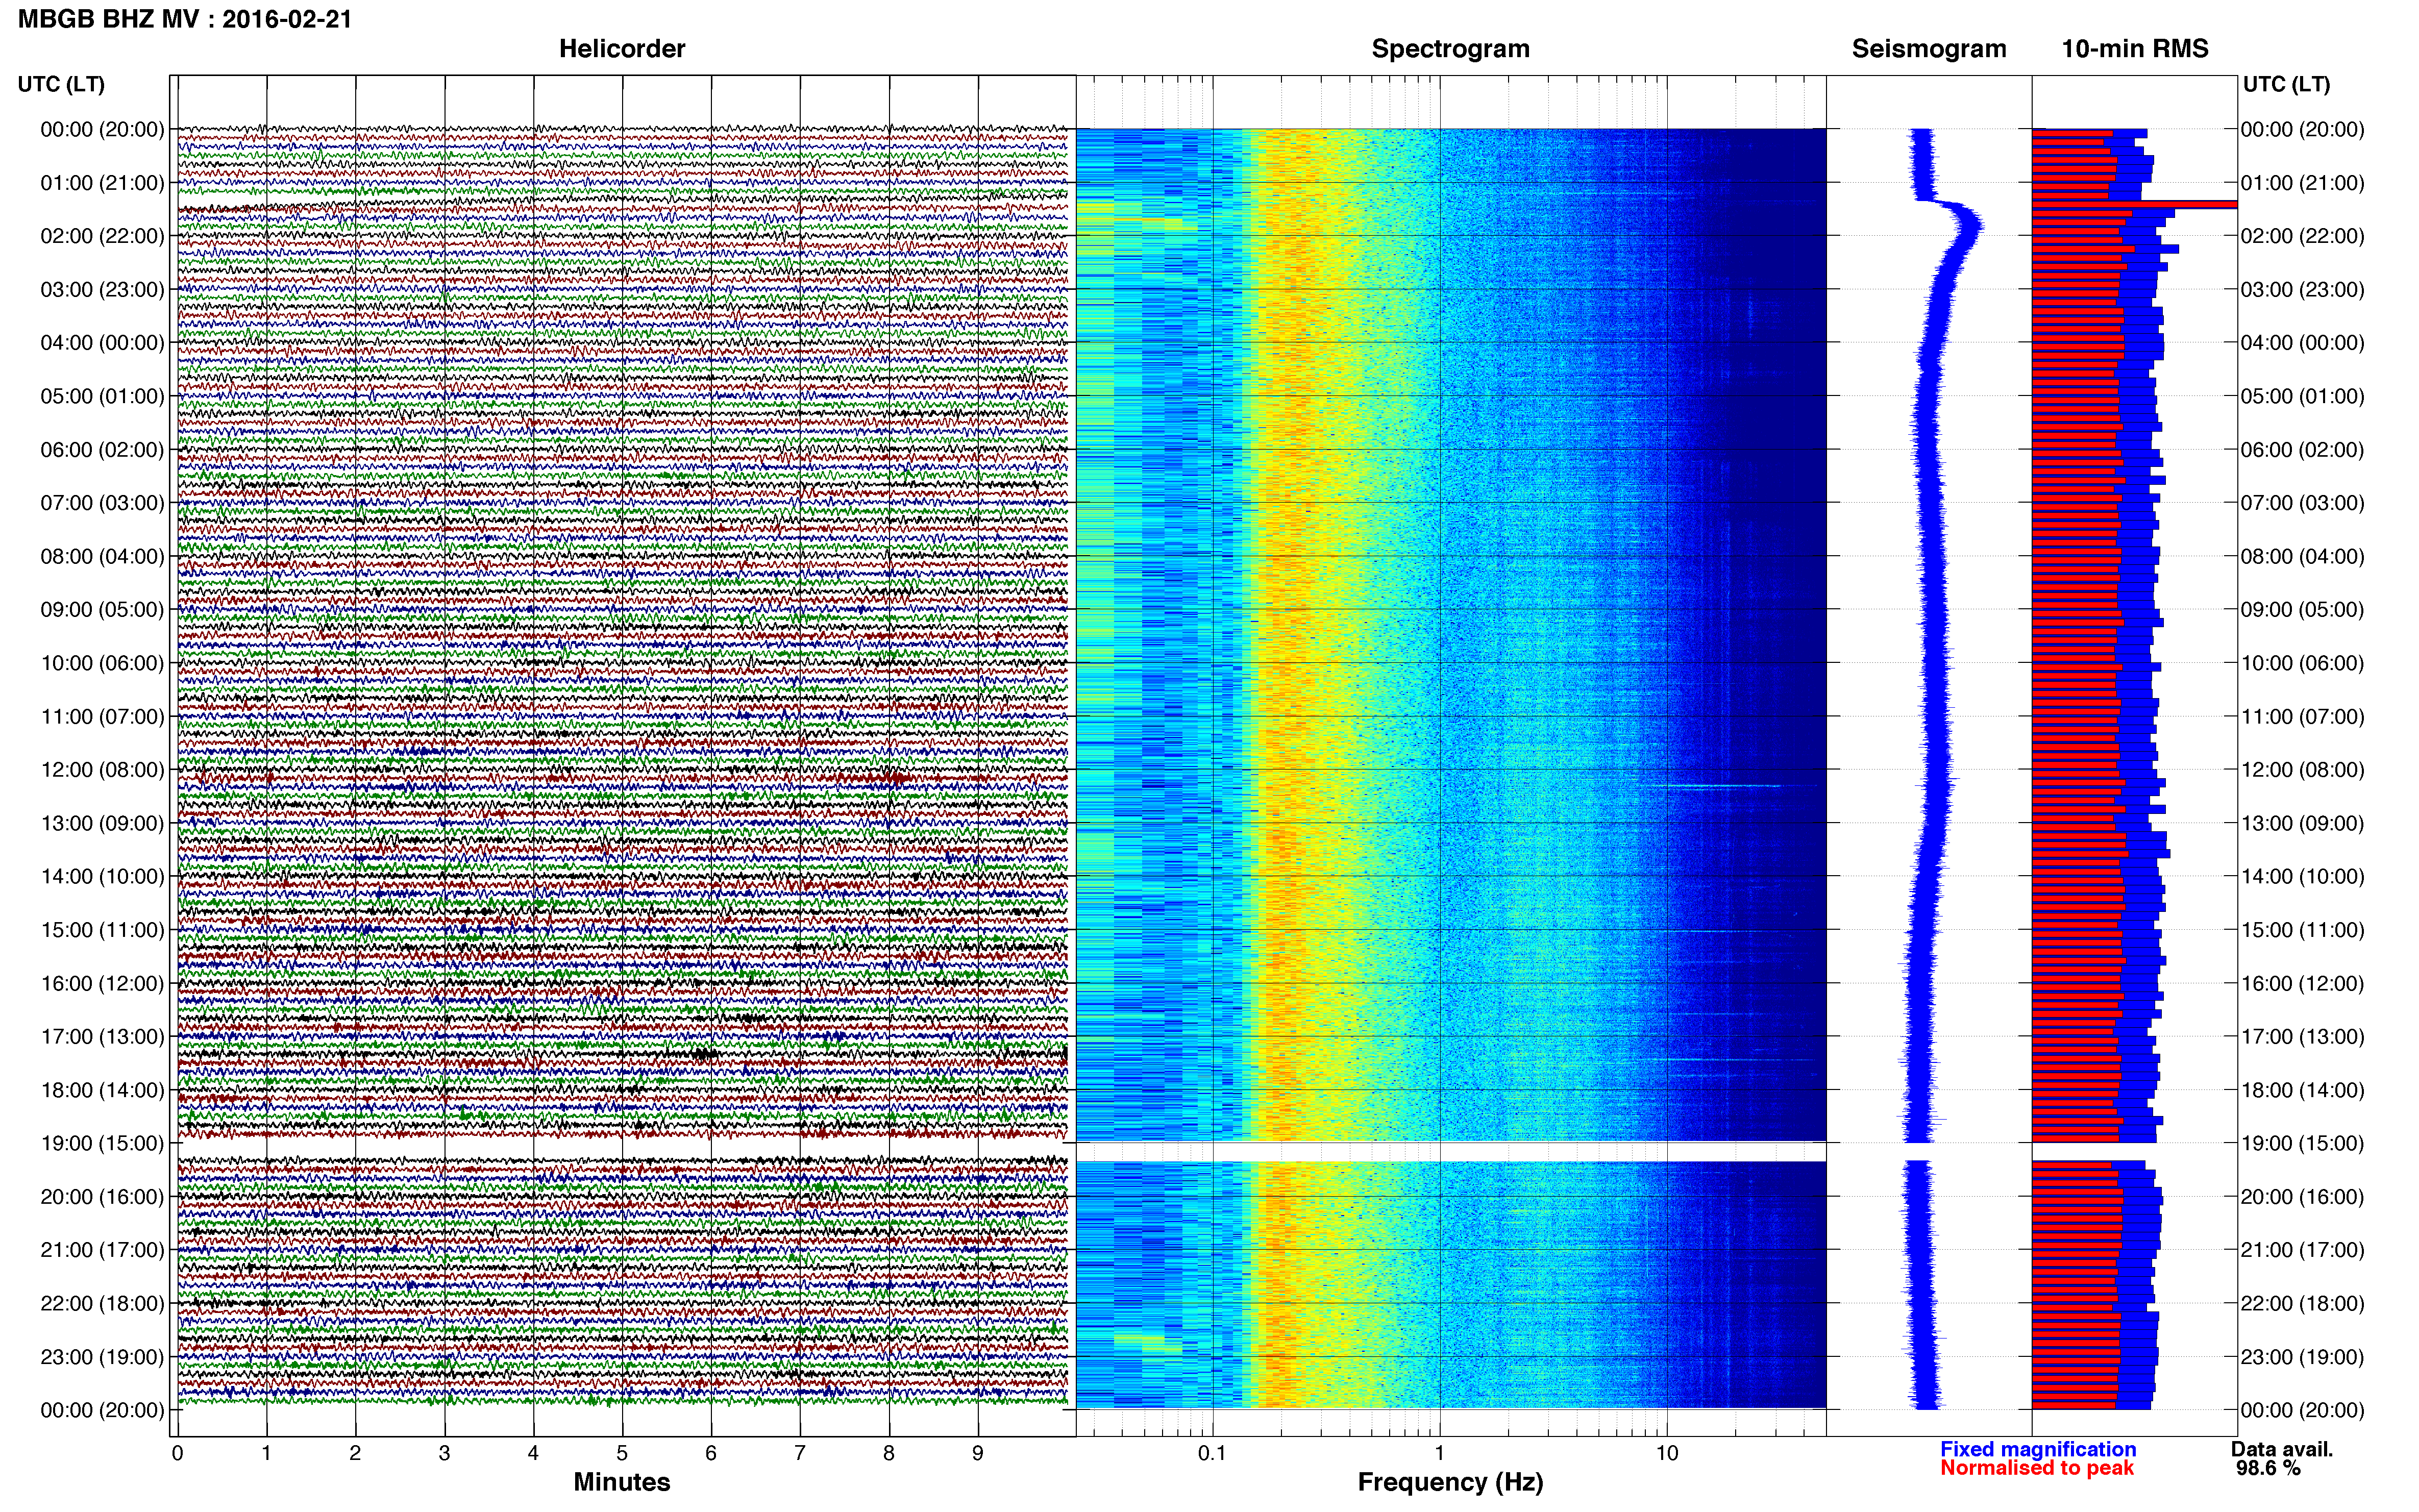This screenshot has width=2419, height=1512.
Task: Select left-axis time label '17:00 (13:00)'
Action: pyautogui.click(x=102, y=1036)
